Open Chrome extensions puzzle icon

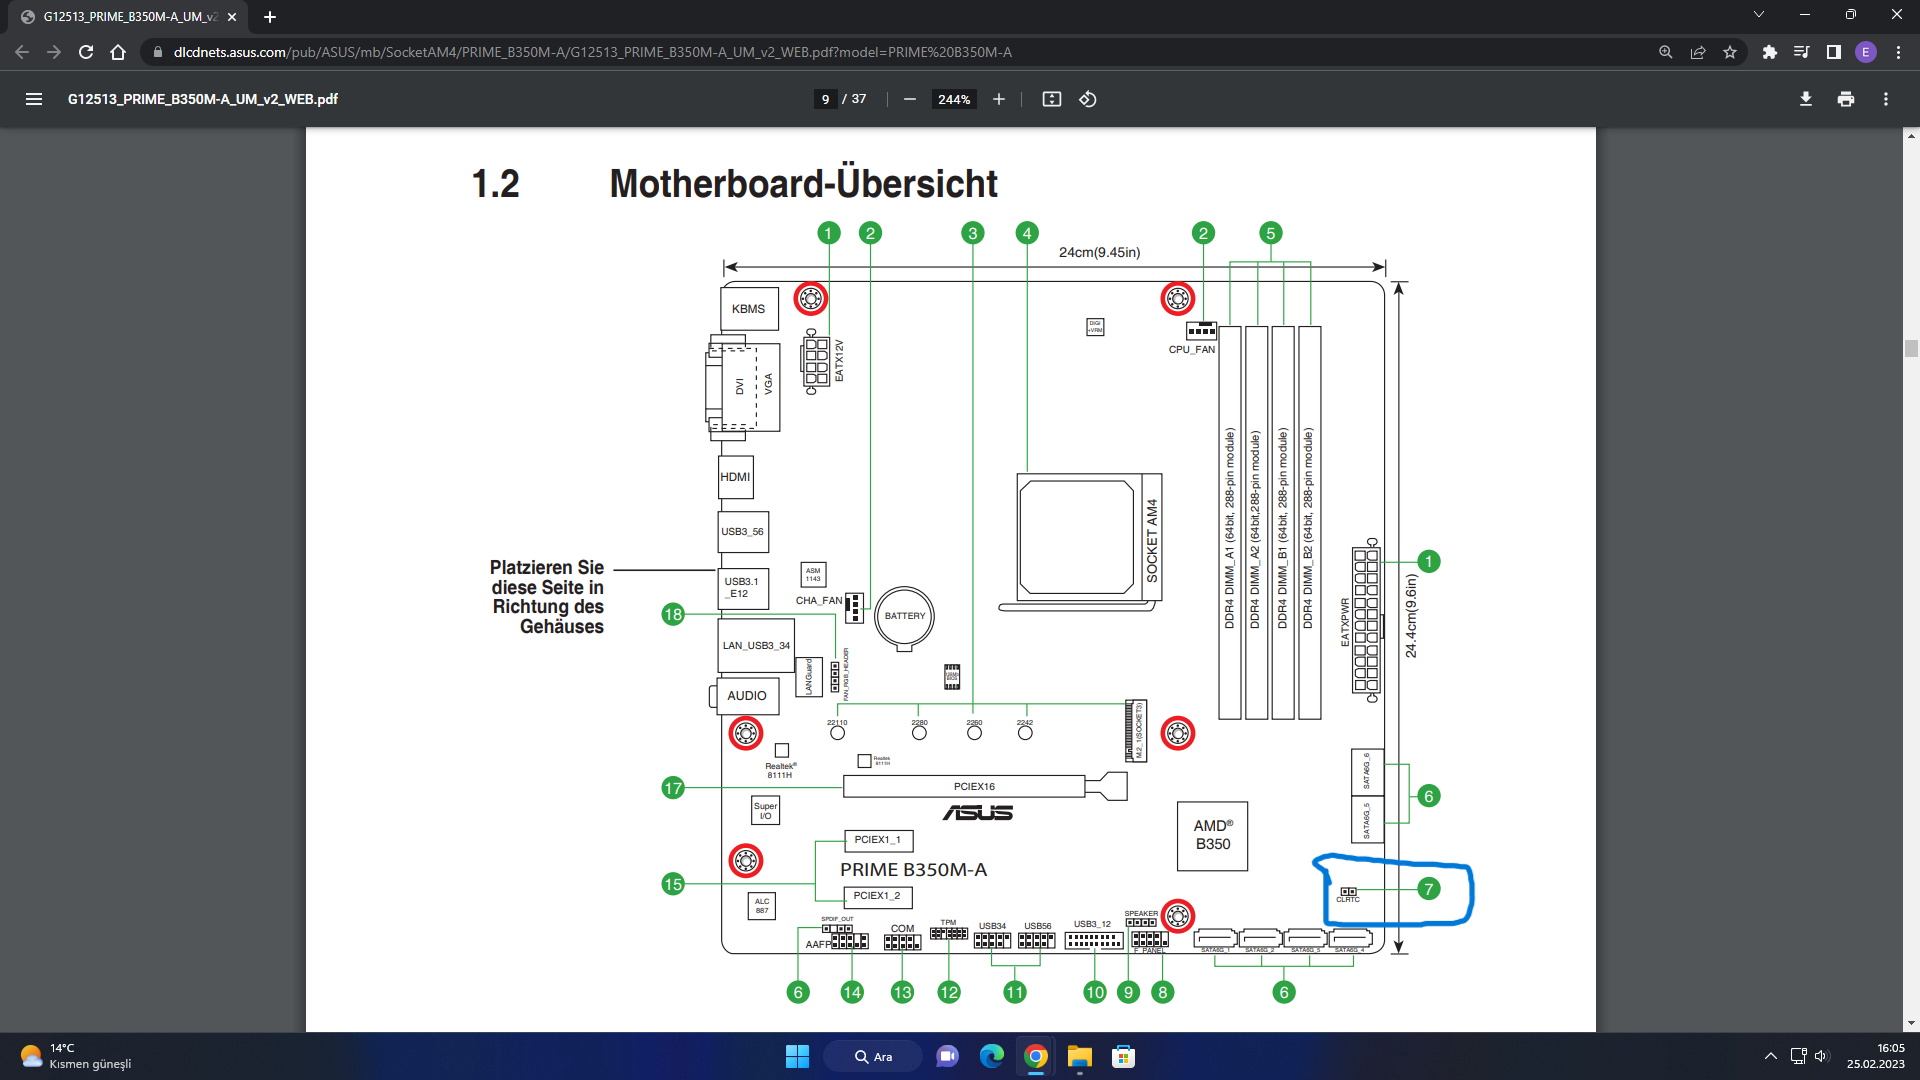coord(1769,52)
